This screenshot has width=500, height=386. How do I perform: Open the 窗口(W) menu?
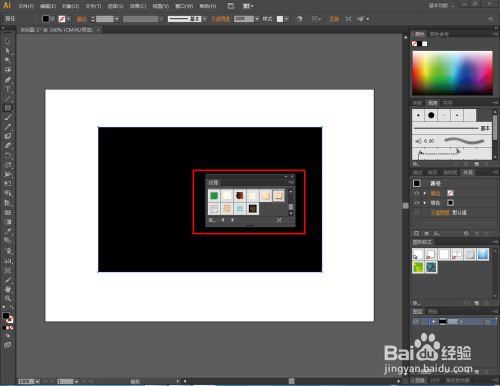(x=184, y=6)
